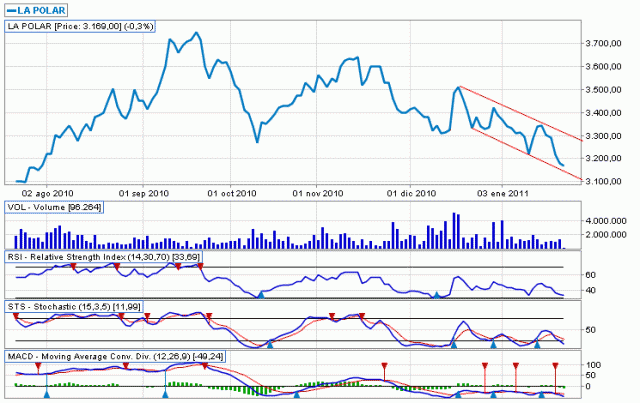
Task: Select the 01 nov 2010 date label
Action: pyautogui.click(x=318, y=193)
